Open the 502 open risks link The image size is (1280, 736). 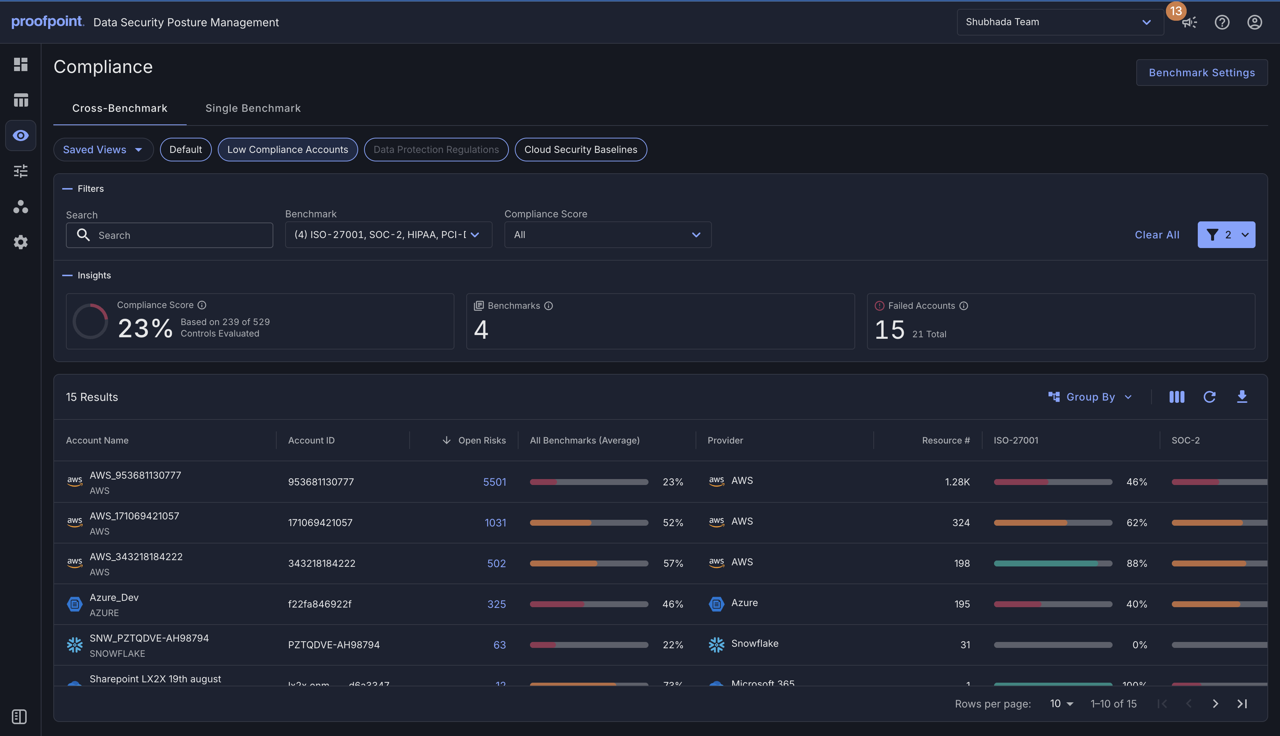tap(496, 563)
